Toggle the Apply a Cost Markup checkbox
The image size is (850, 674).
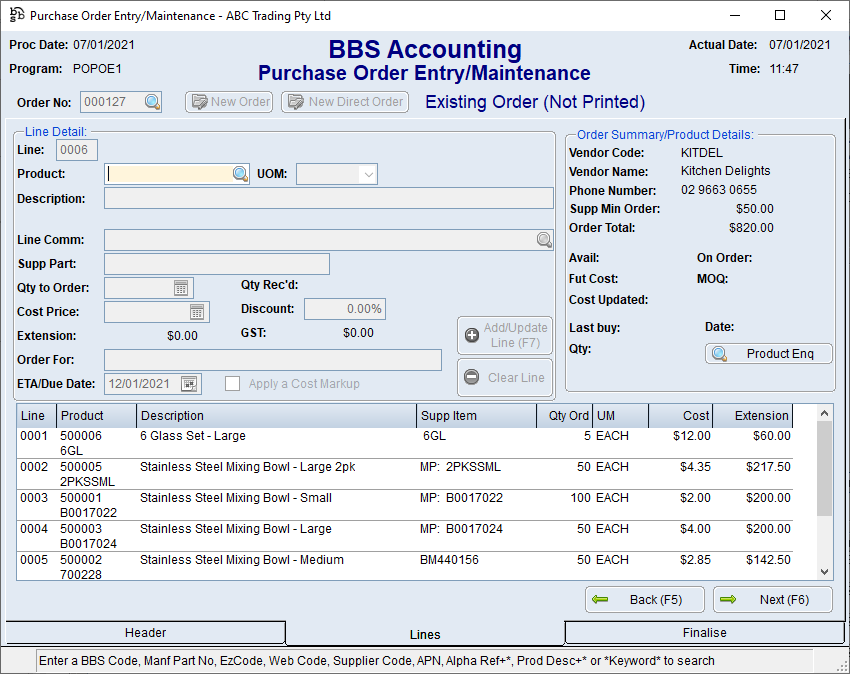point(232,384)
